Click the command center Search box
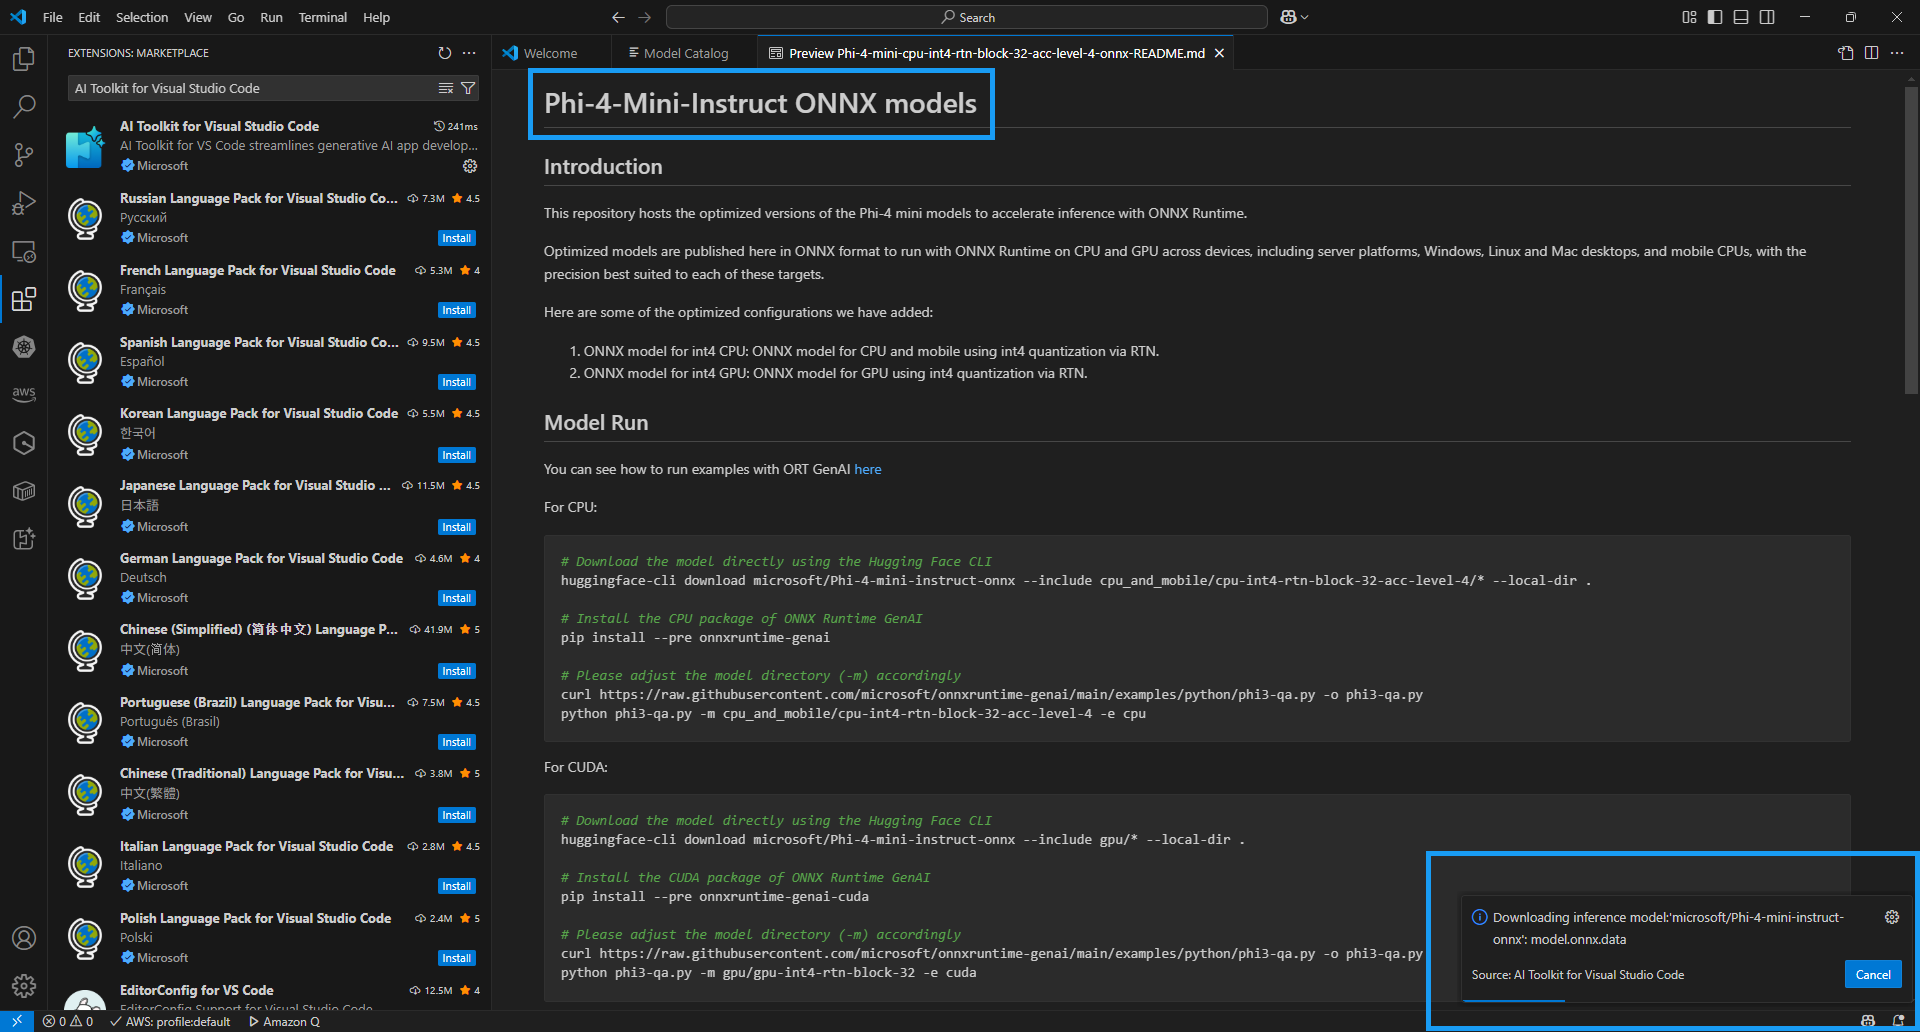Image resolution: width=1920 pixels, height=1032 pixels. pos(967,17)
